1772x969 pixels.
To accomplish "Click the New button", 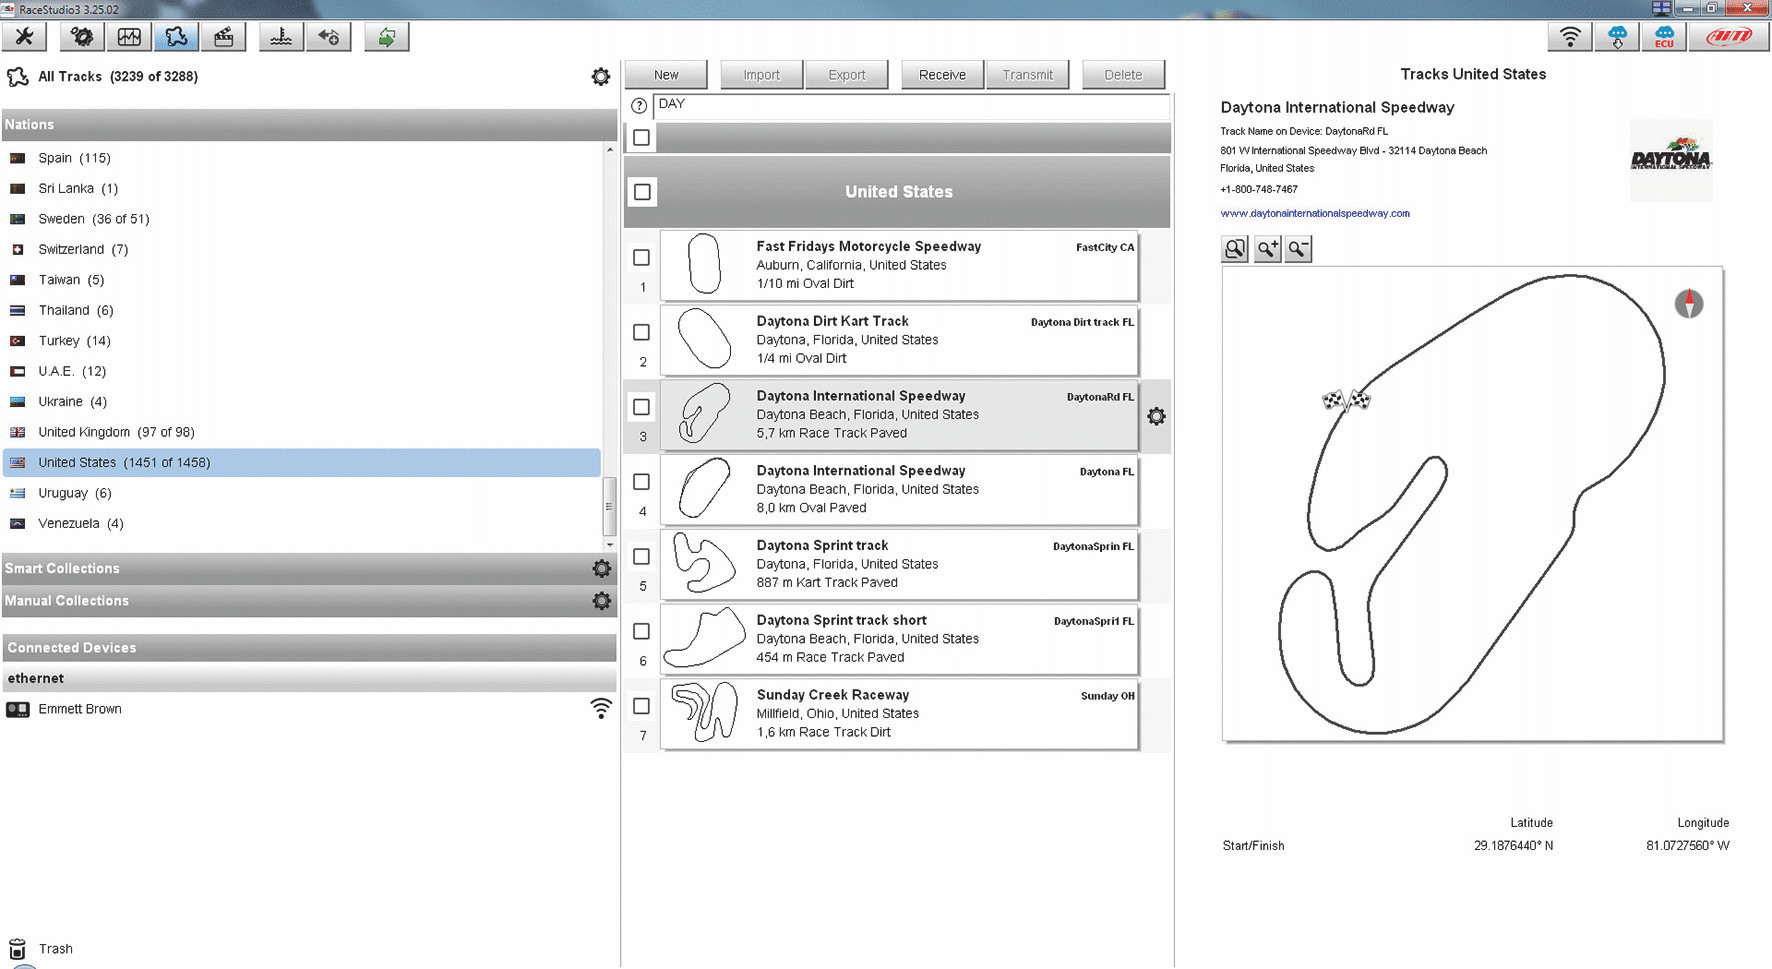I will pyautogui.click(x=666, y=75).
